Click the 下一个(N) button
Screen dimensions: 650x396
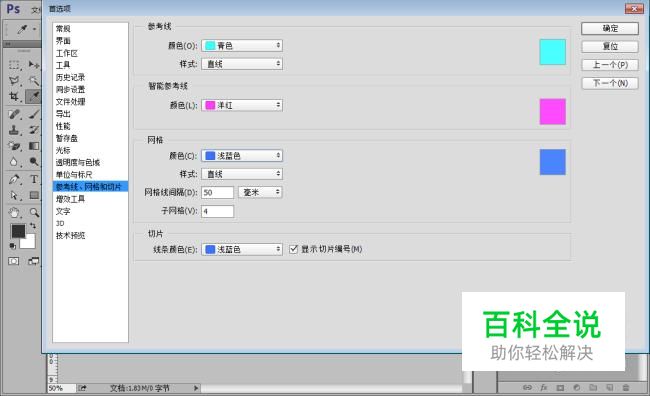tap(610, 83)
